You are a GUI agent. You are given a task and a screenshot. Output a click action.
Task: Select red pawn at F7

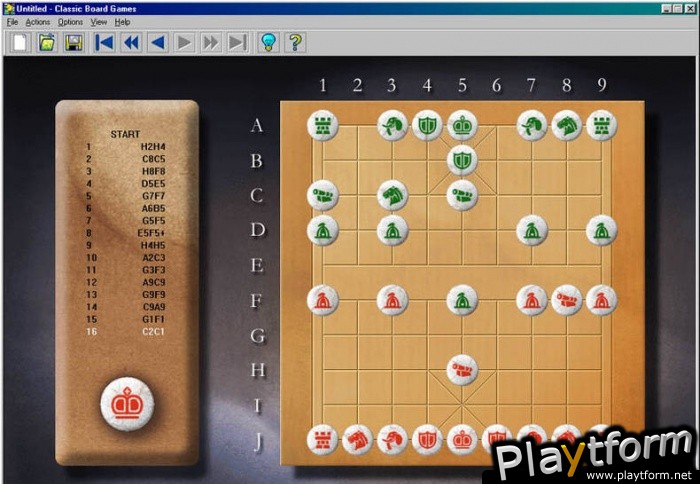(x=532, y=300)
